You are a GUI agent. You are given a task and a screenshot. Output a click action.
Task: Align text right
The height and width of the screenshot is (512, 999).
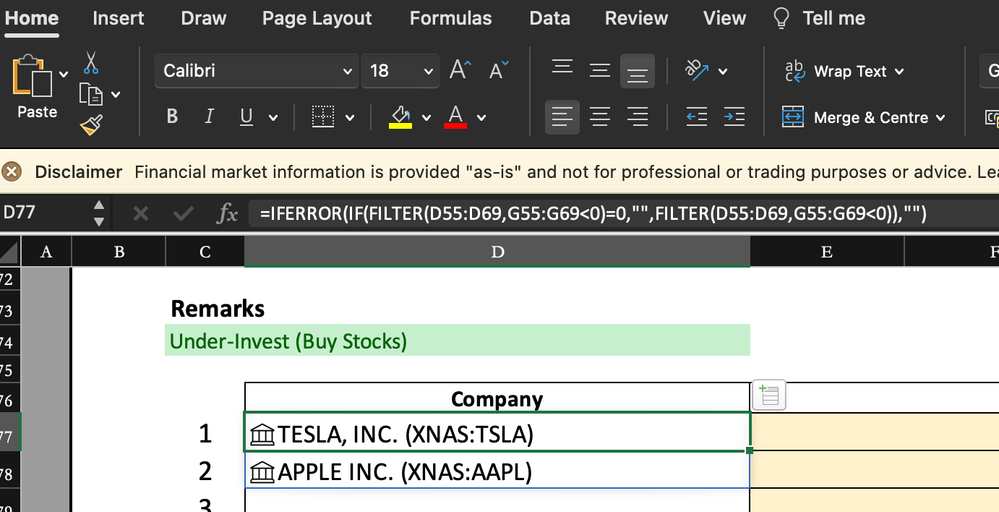[637, 117]
